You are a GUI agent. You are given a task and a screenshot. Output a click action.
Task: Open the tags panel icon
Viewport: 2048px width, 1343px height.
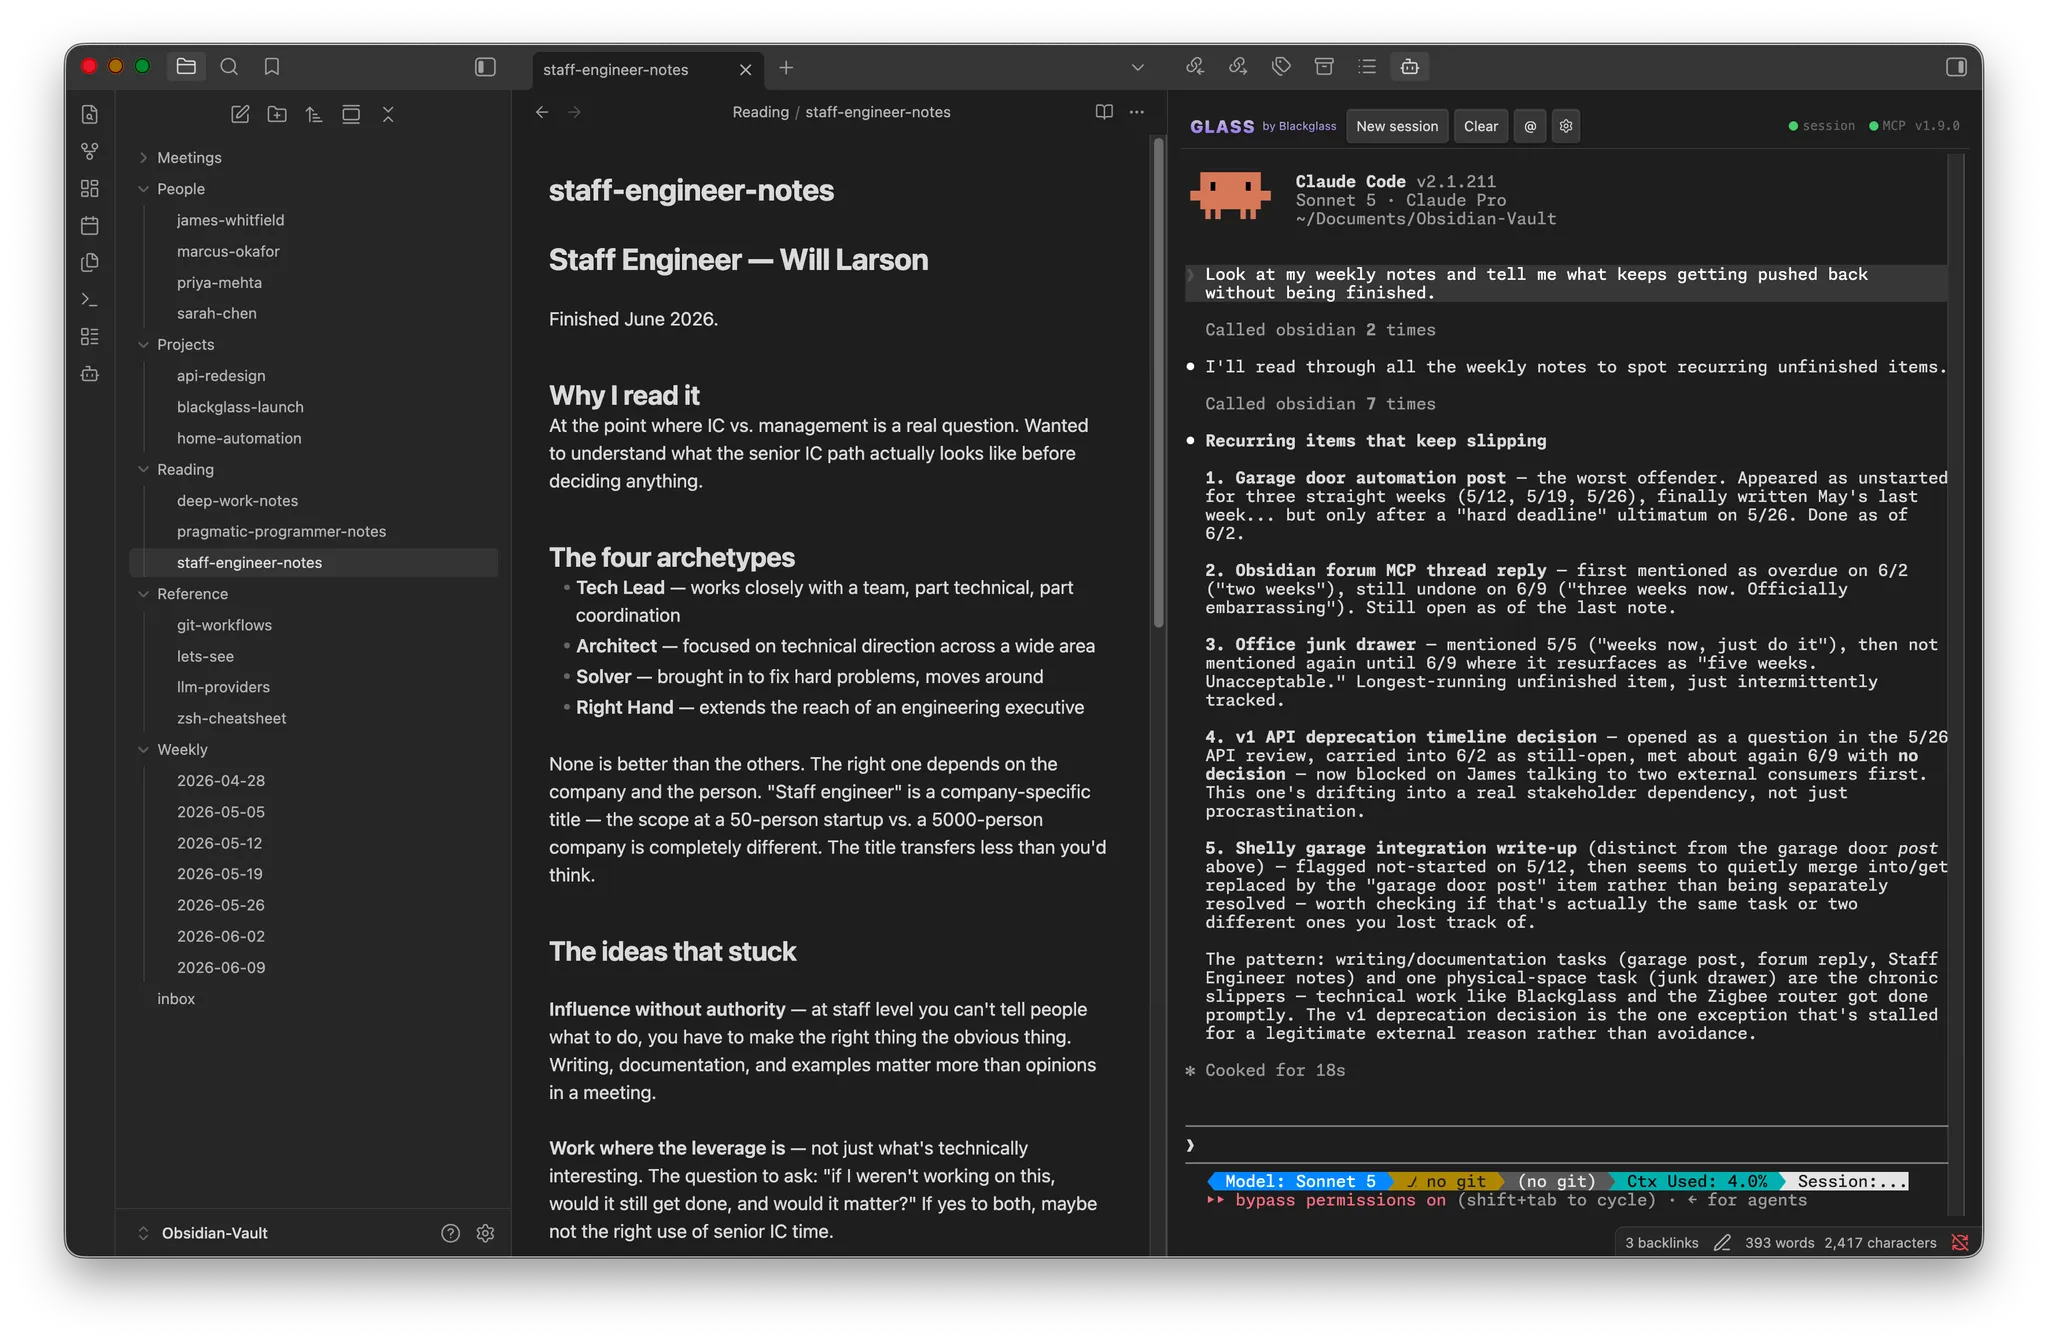1281,67
